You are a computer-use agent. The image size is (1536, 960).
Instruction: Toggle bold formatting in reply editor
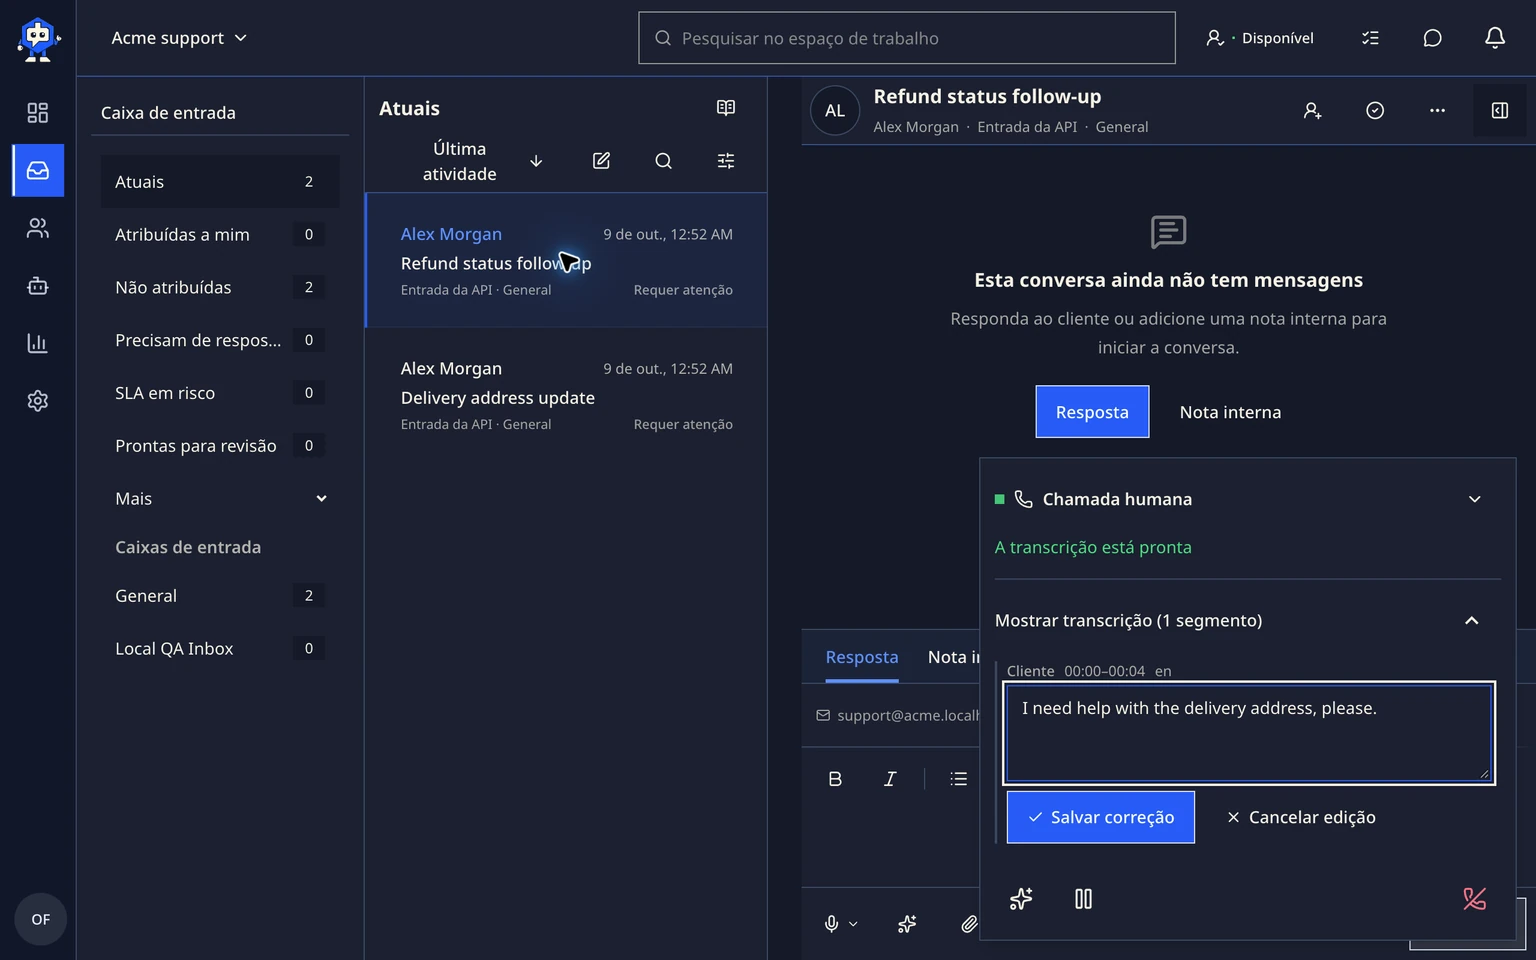tap(835, 779)
